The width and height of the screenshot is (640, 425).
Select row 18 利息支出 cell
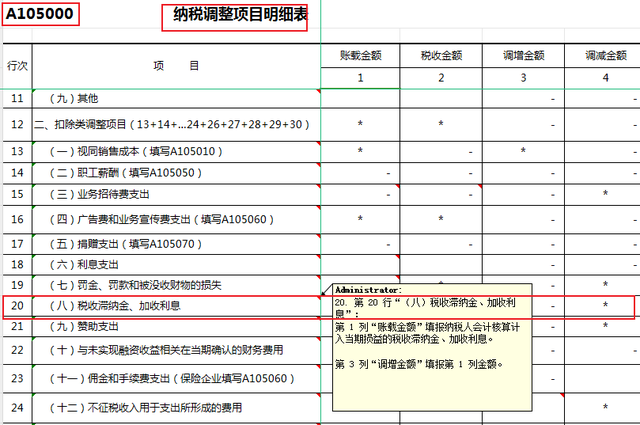pos(176,265)
